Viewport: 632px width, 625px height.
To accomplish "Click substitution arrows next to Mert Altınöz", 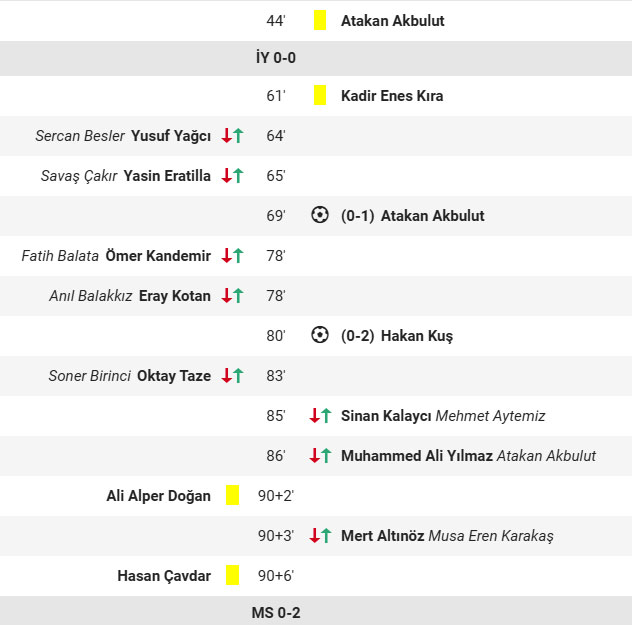I will (x=320, y=536).
